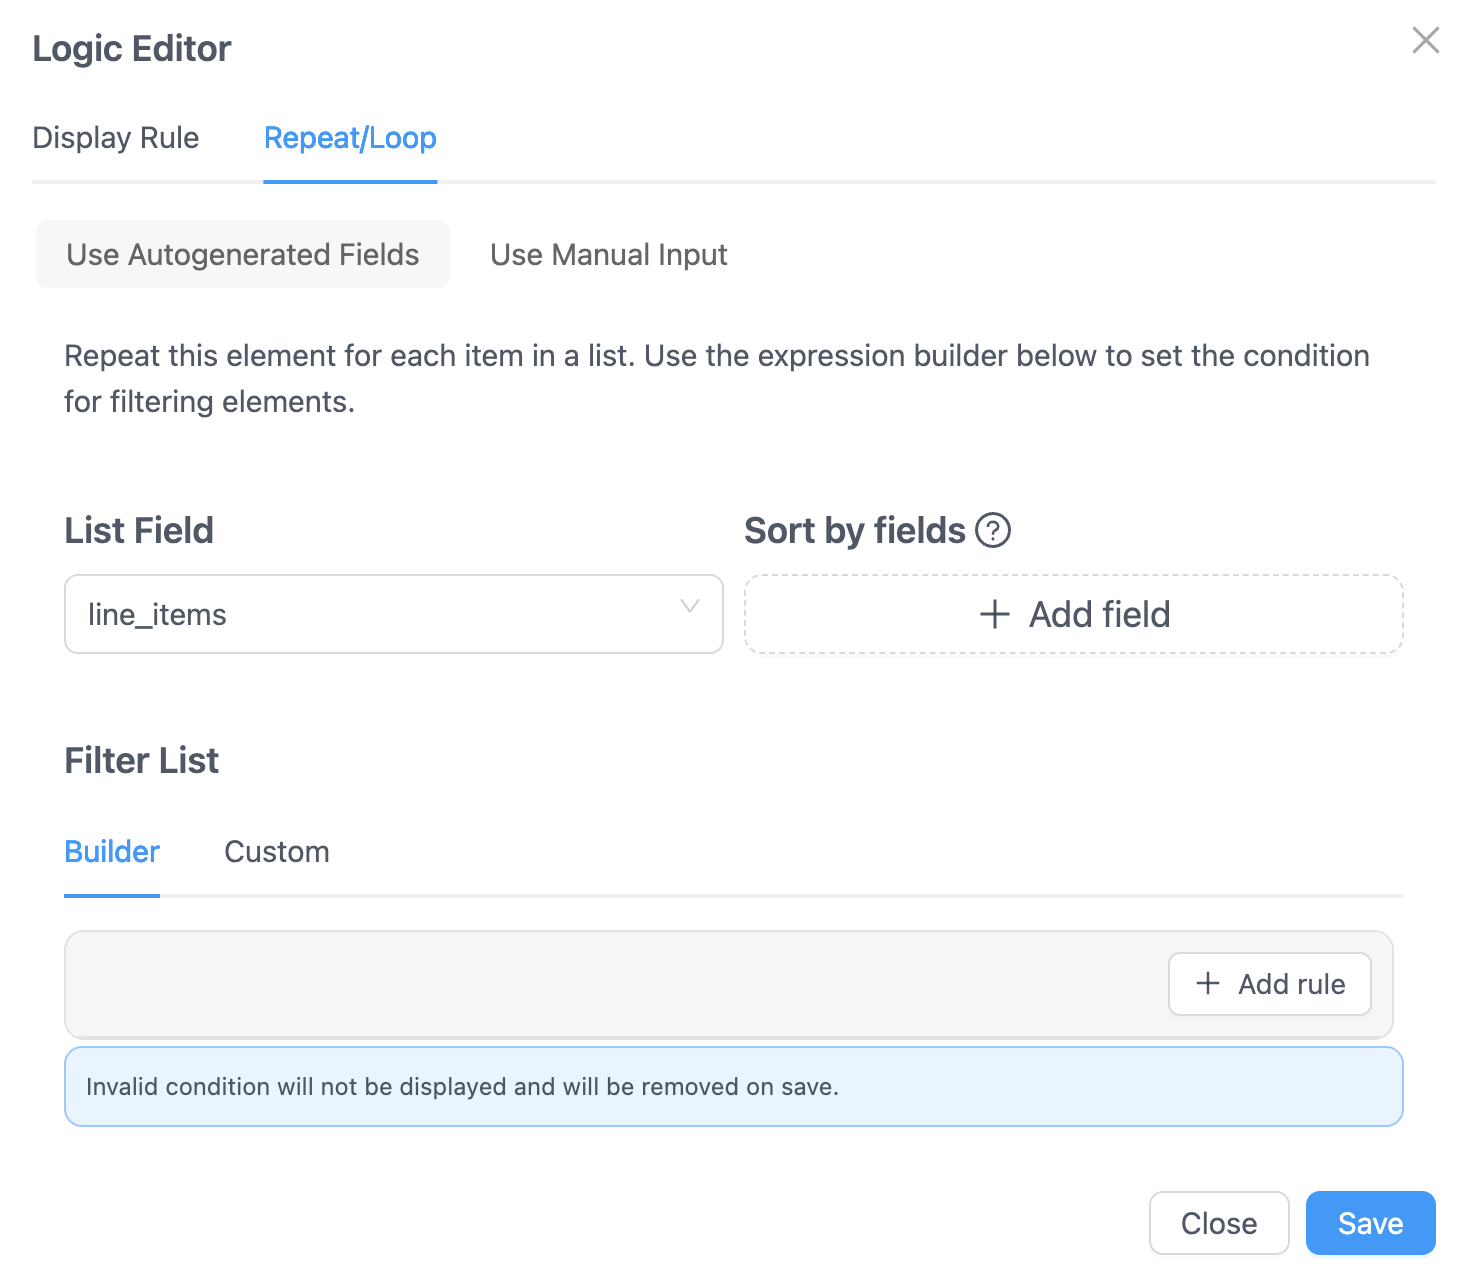Viewport: 1466px width, 1274px height.
Task: Switch to Use Manual Input mode
Action: (x=608, y=255)
